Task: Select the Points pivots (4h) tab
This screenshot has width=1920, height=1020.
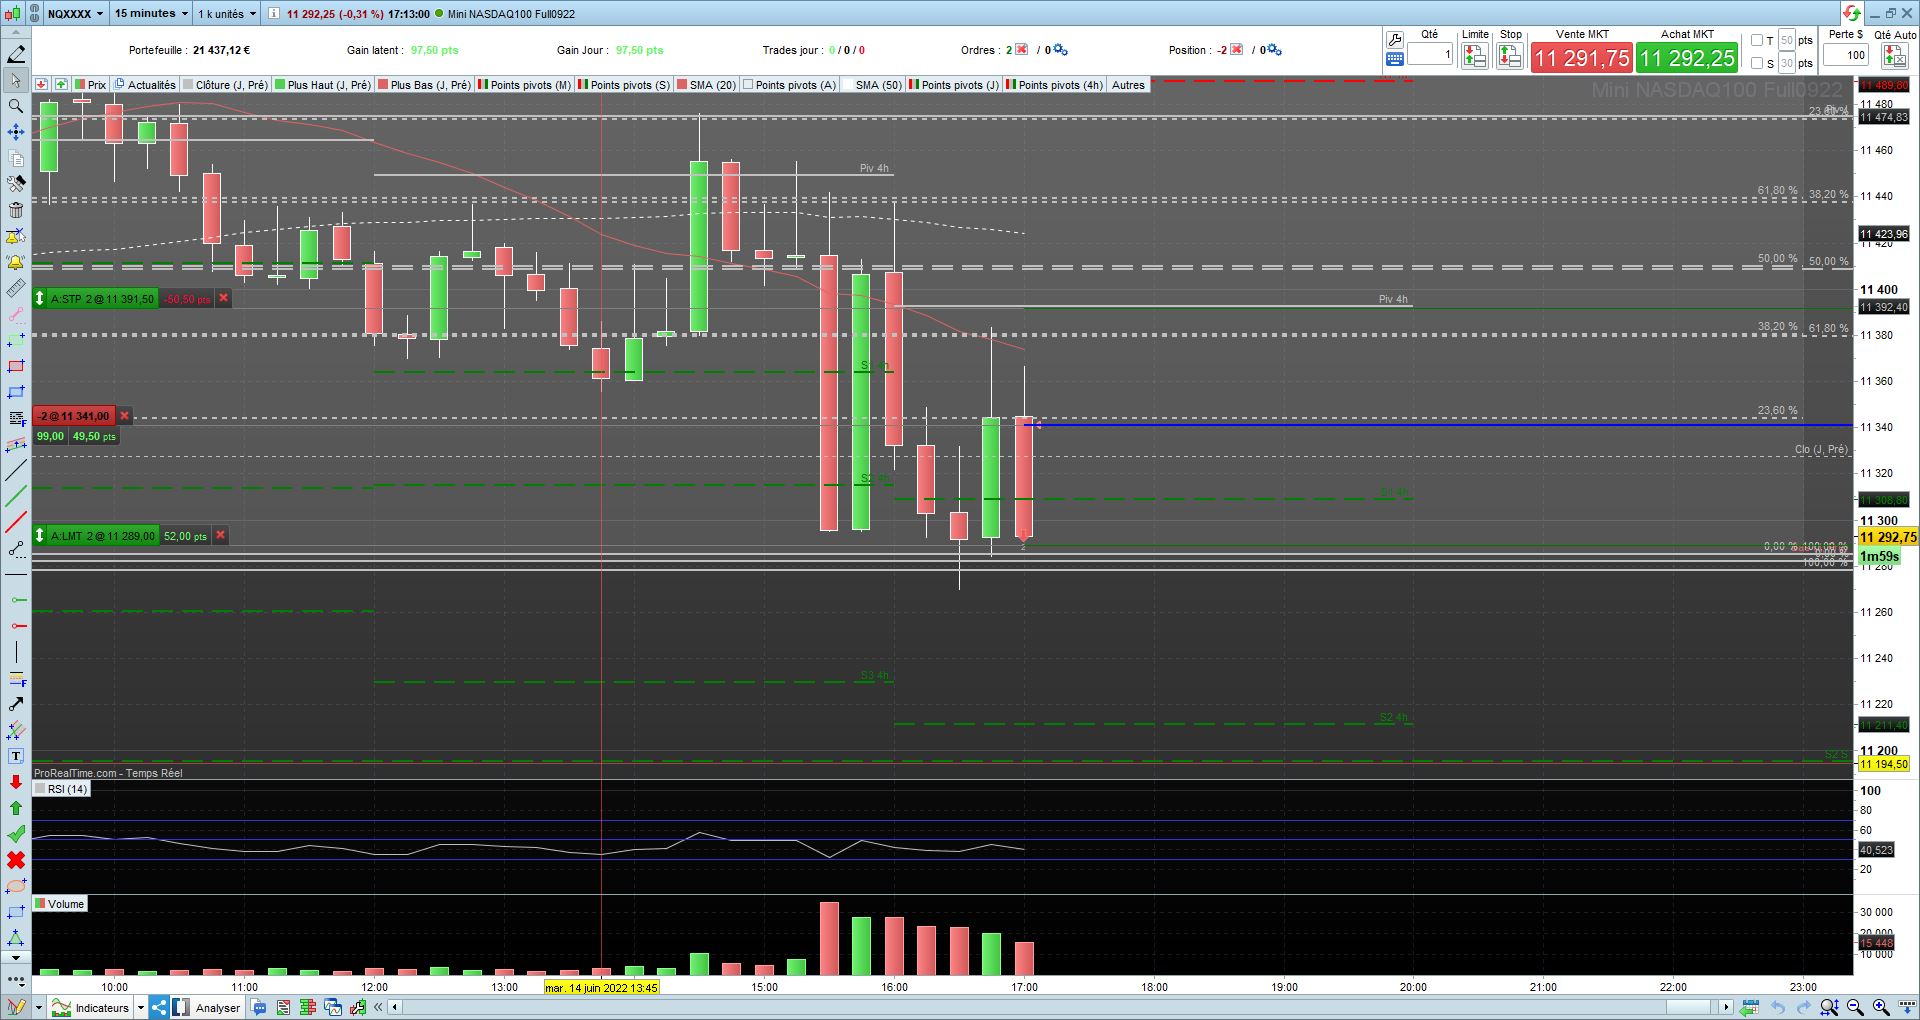Action: coord(1054,85)
